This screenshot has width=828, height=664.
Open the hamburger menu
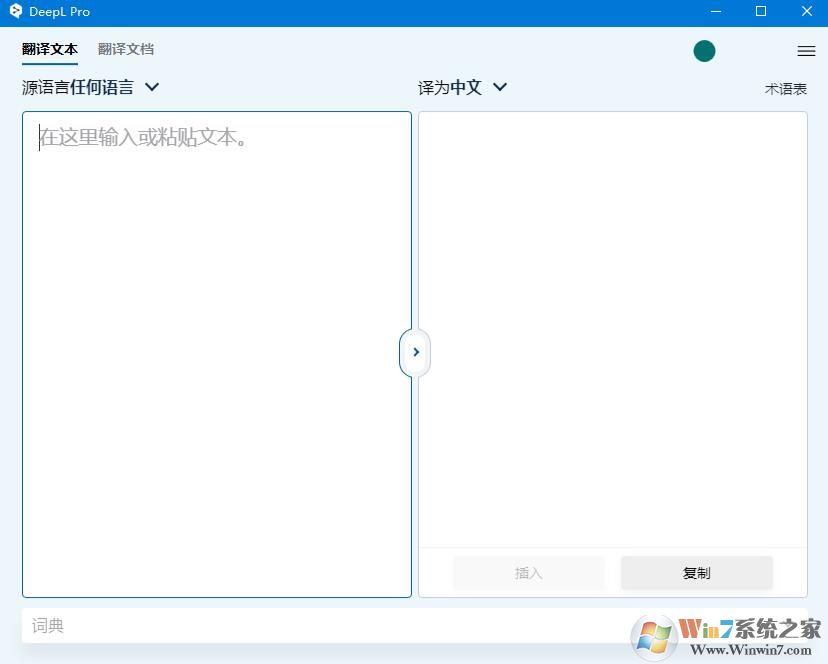point(806,51)
